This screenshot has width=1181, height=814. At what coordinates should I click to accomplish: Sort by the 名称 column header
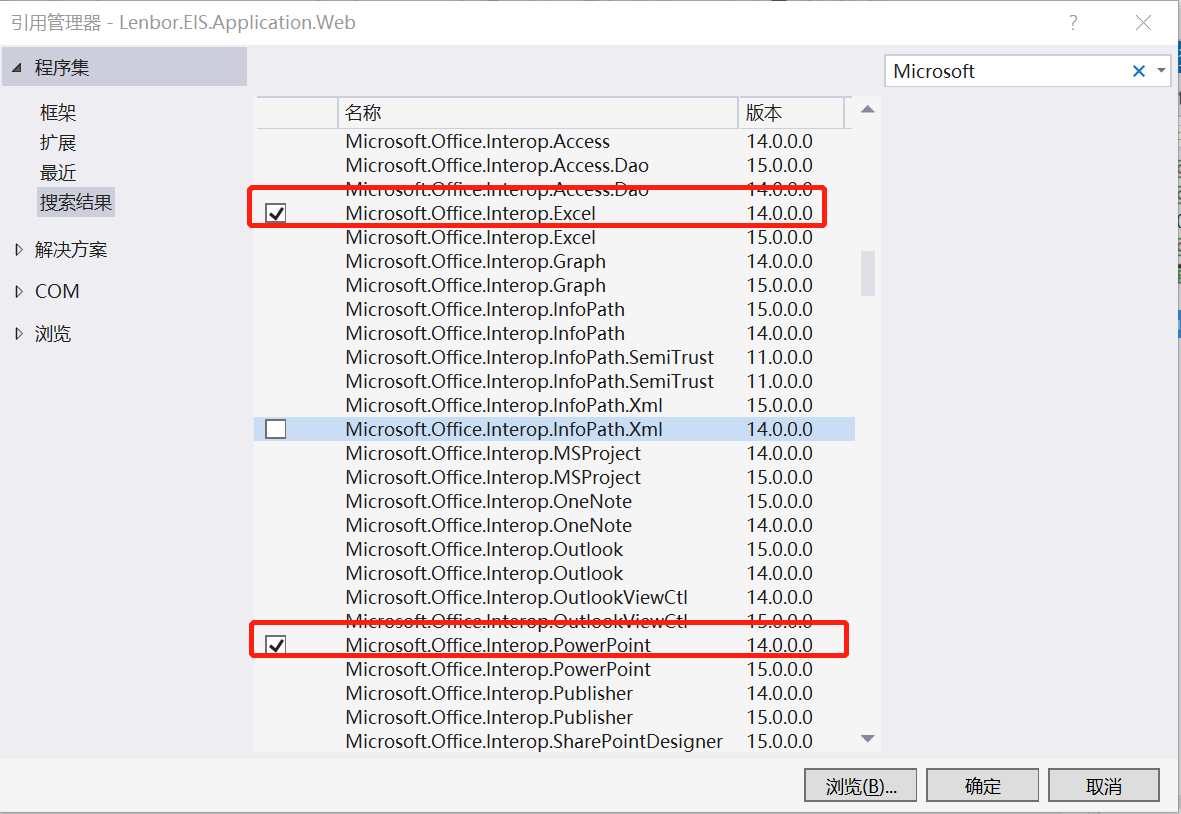point(538,113)
